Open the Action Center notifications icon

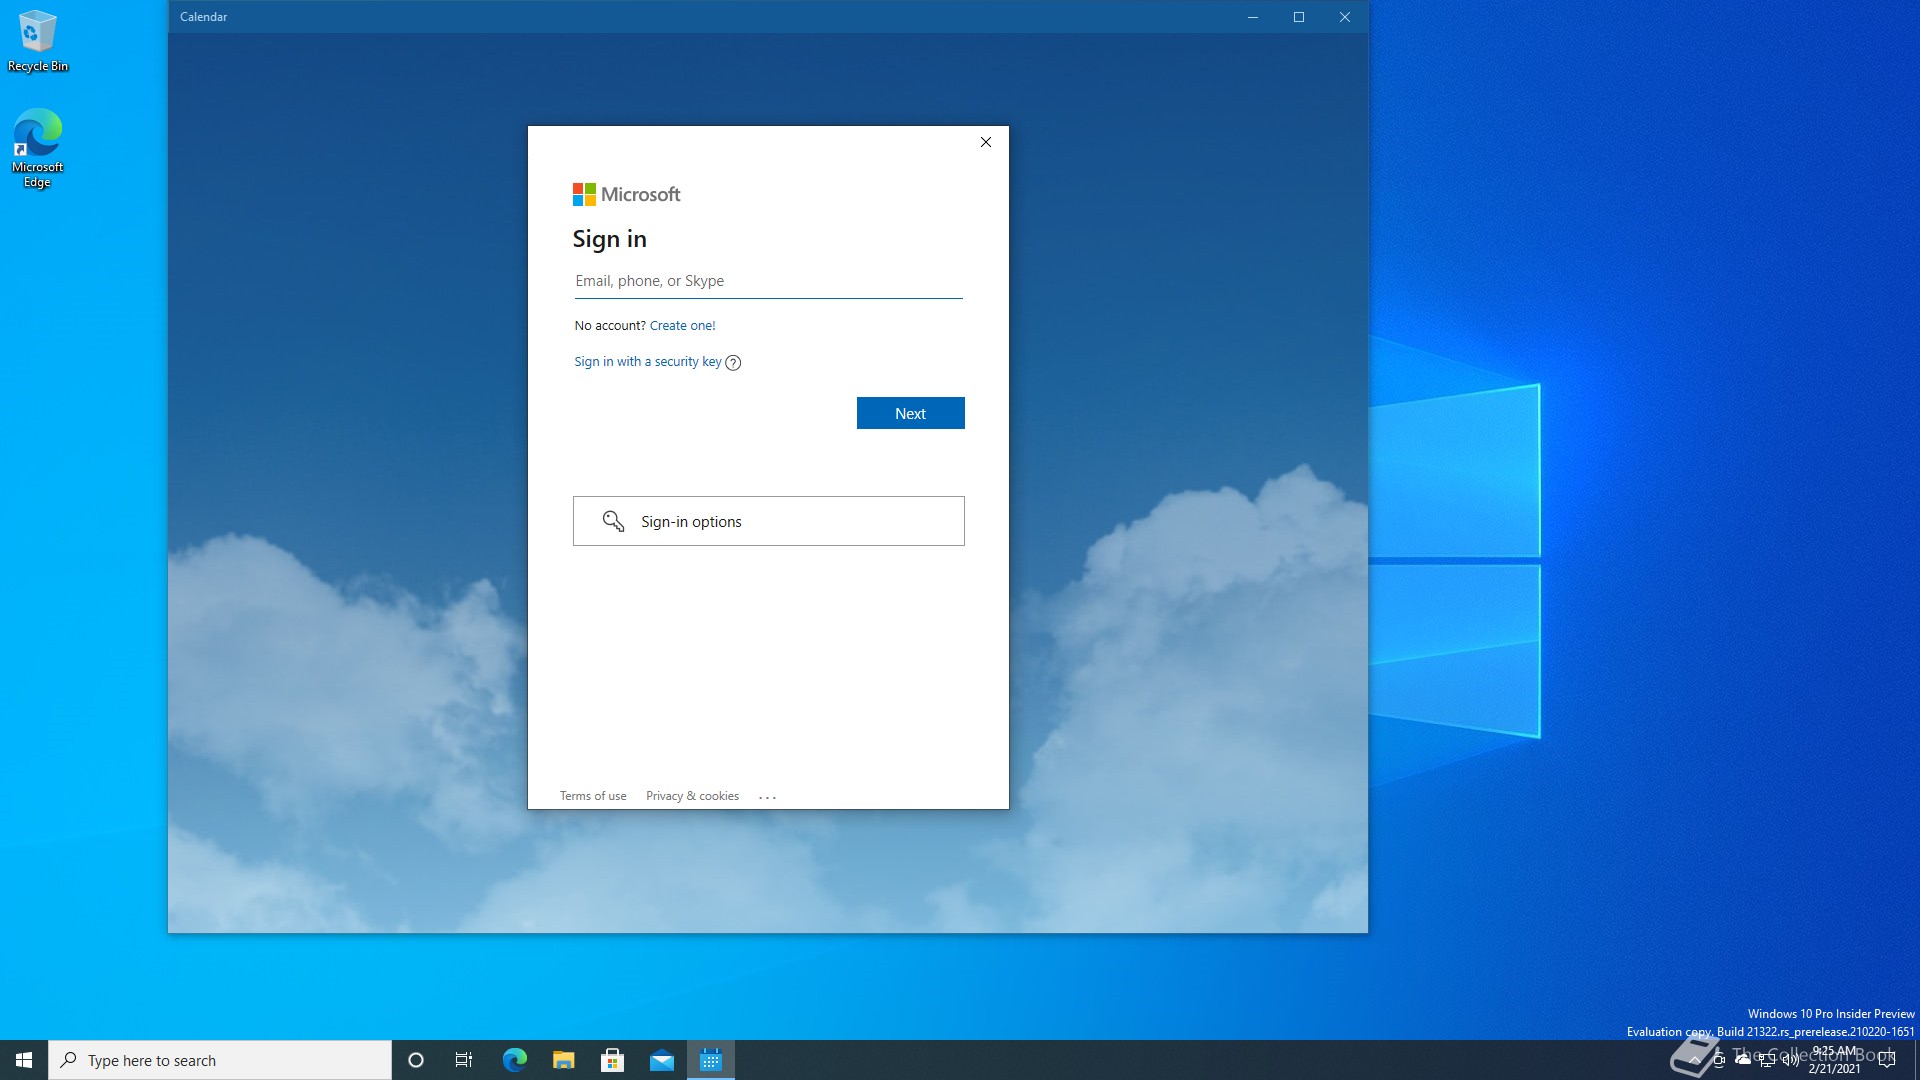click(1887, 1060)
